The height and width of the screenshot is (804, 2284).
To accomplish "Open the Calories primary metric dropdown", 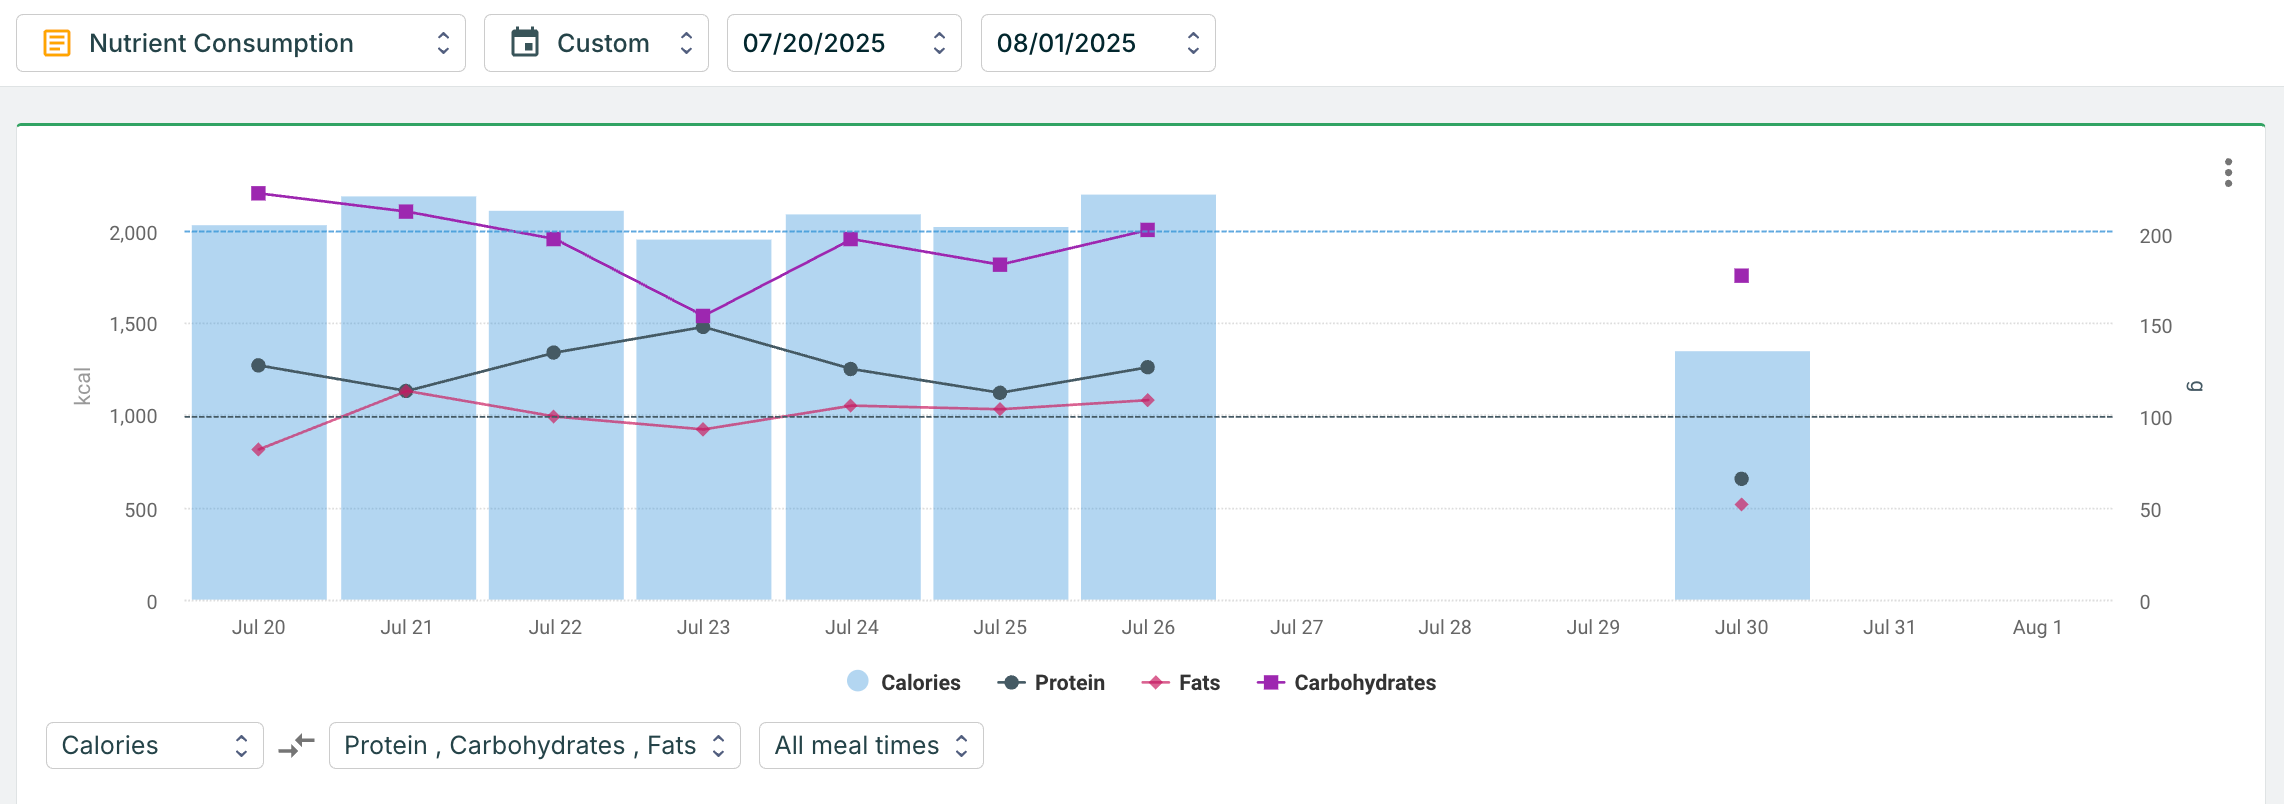I will [154, 745].
